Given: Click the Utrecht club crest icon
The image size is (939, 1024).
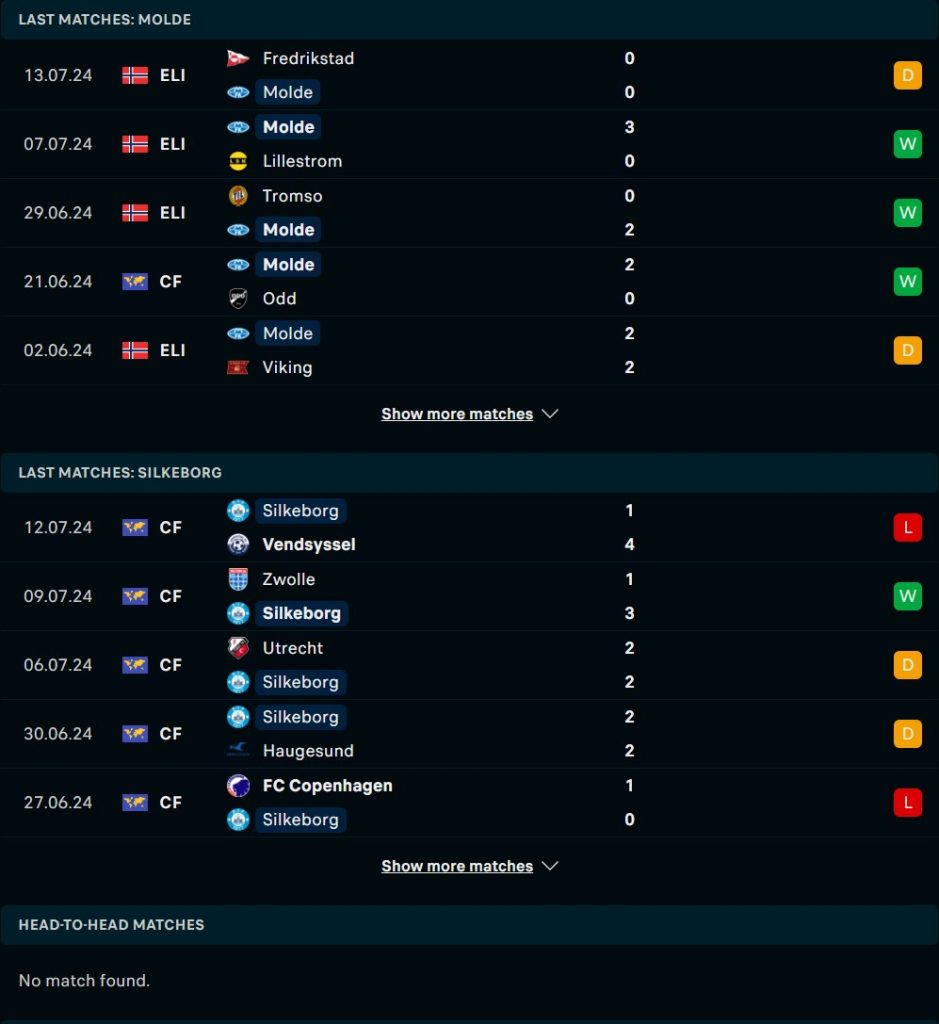Looking at the screenshot, I should point(238,648).
